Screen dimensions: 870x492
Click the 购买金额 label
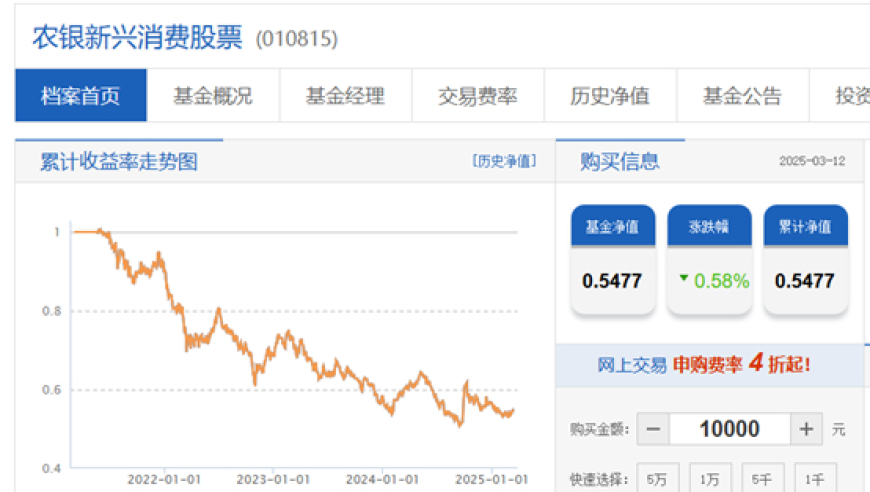599,429
